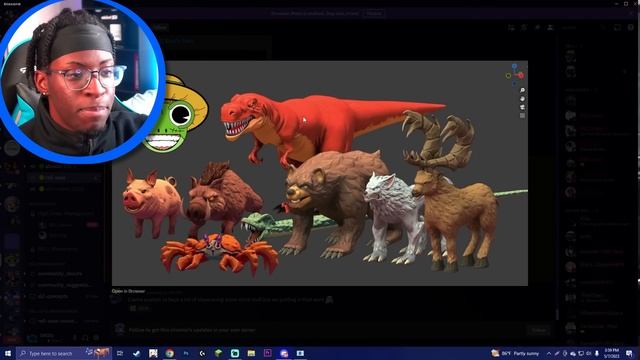Click the Follow button beside channel notice

tap(538, 330)
